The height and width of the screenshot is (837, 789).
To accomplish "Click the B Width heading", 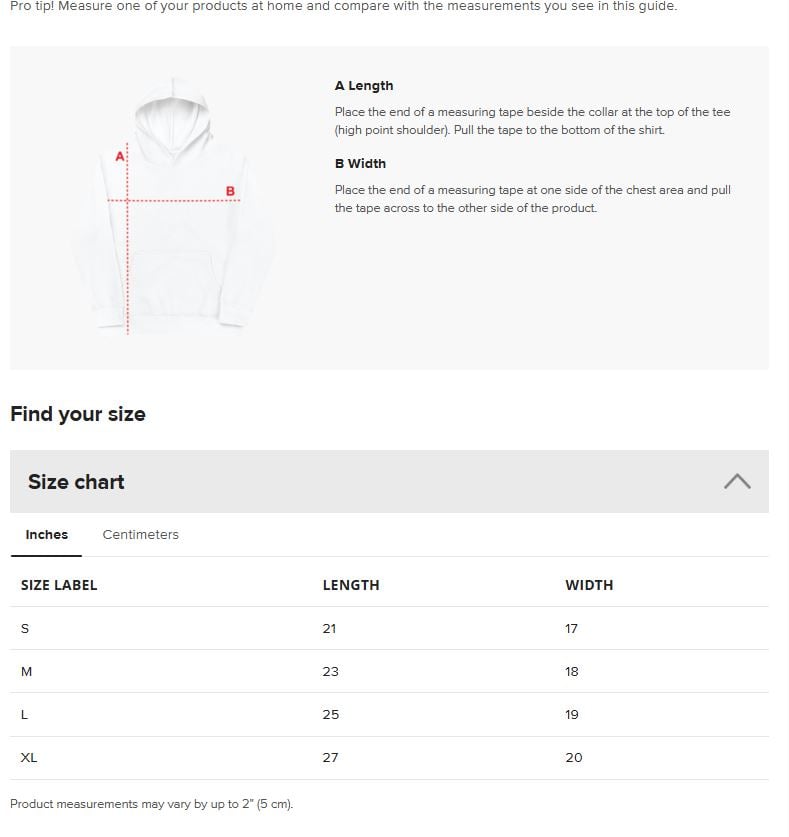I will point(360,163).
